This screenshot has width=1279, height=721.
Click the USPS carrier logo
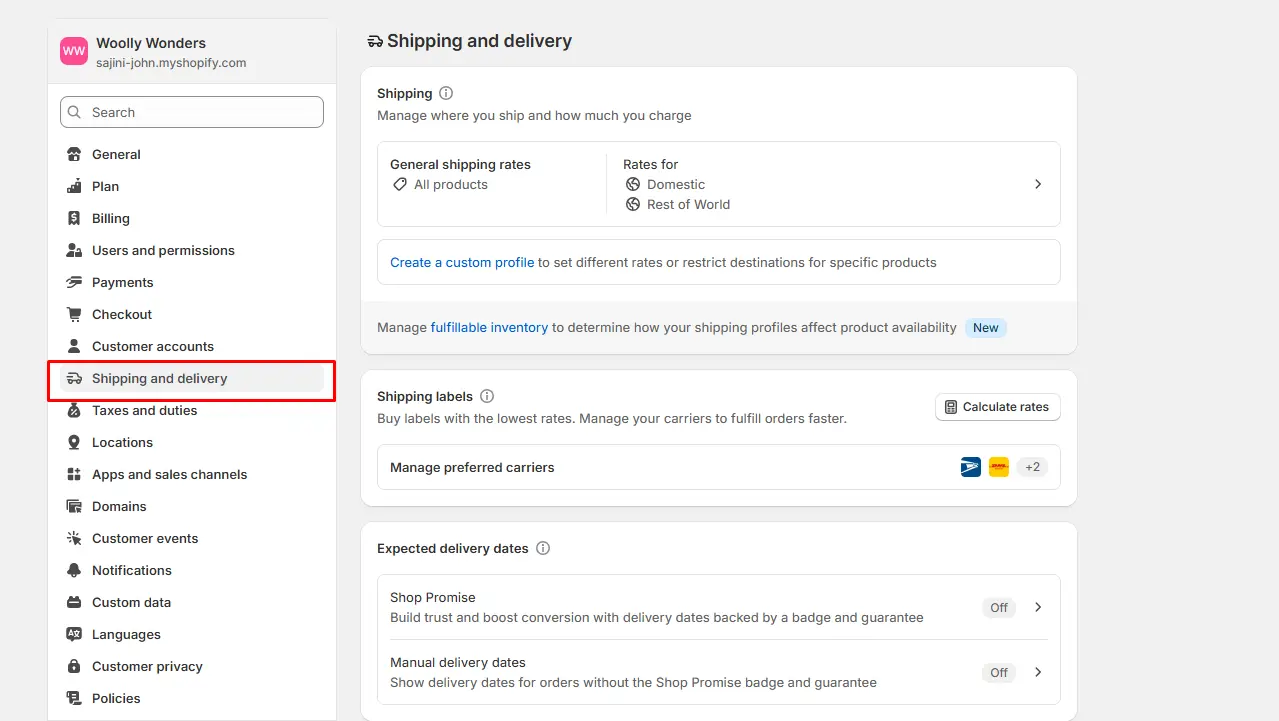coord(971,467)
